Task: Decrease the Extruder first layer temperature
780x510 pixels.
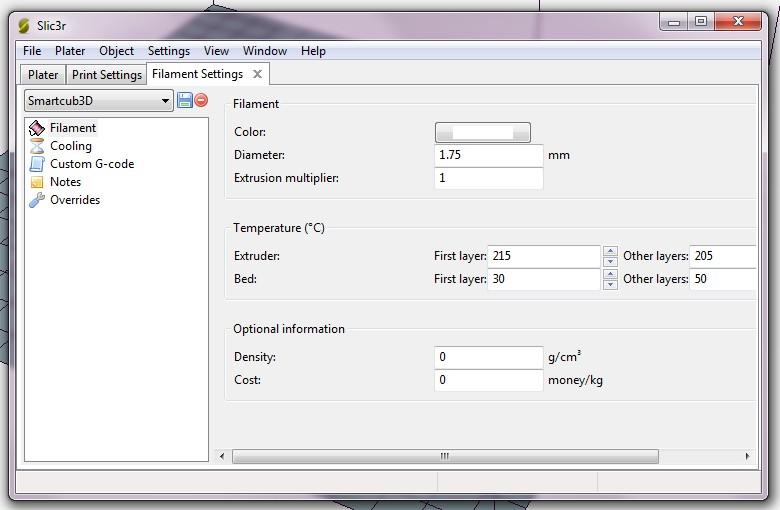Action: click(x=610, y=262)
